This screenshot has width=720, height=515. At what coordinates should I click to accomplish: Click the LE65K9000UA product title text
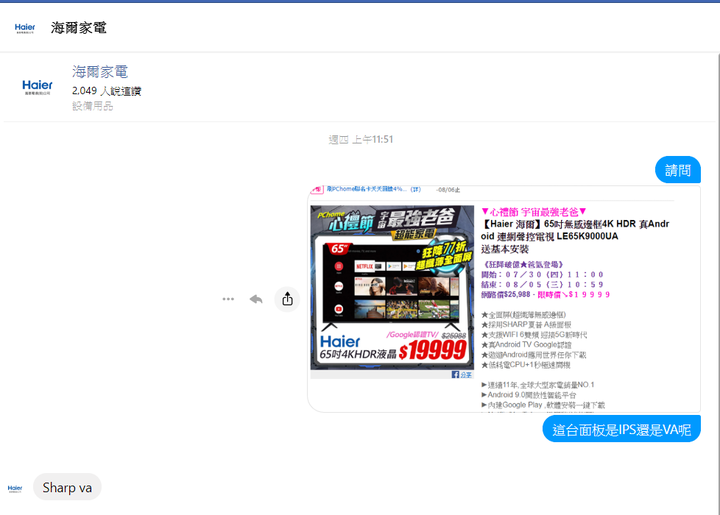coord(575,230)
